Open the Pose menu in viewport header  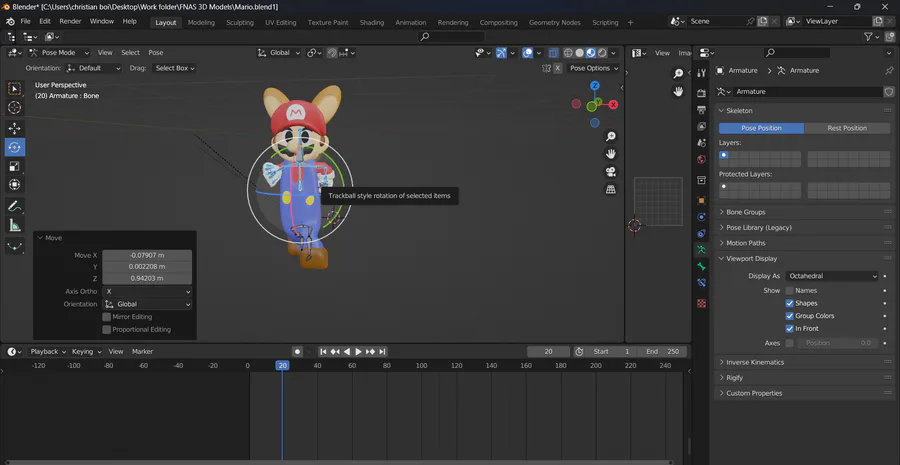[x=156, y=53]
